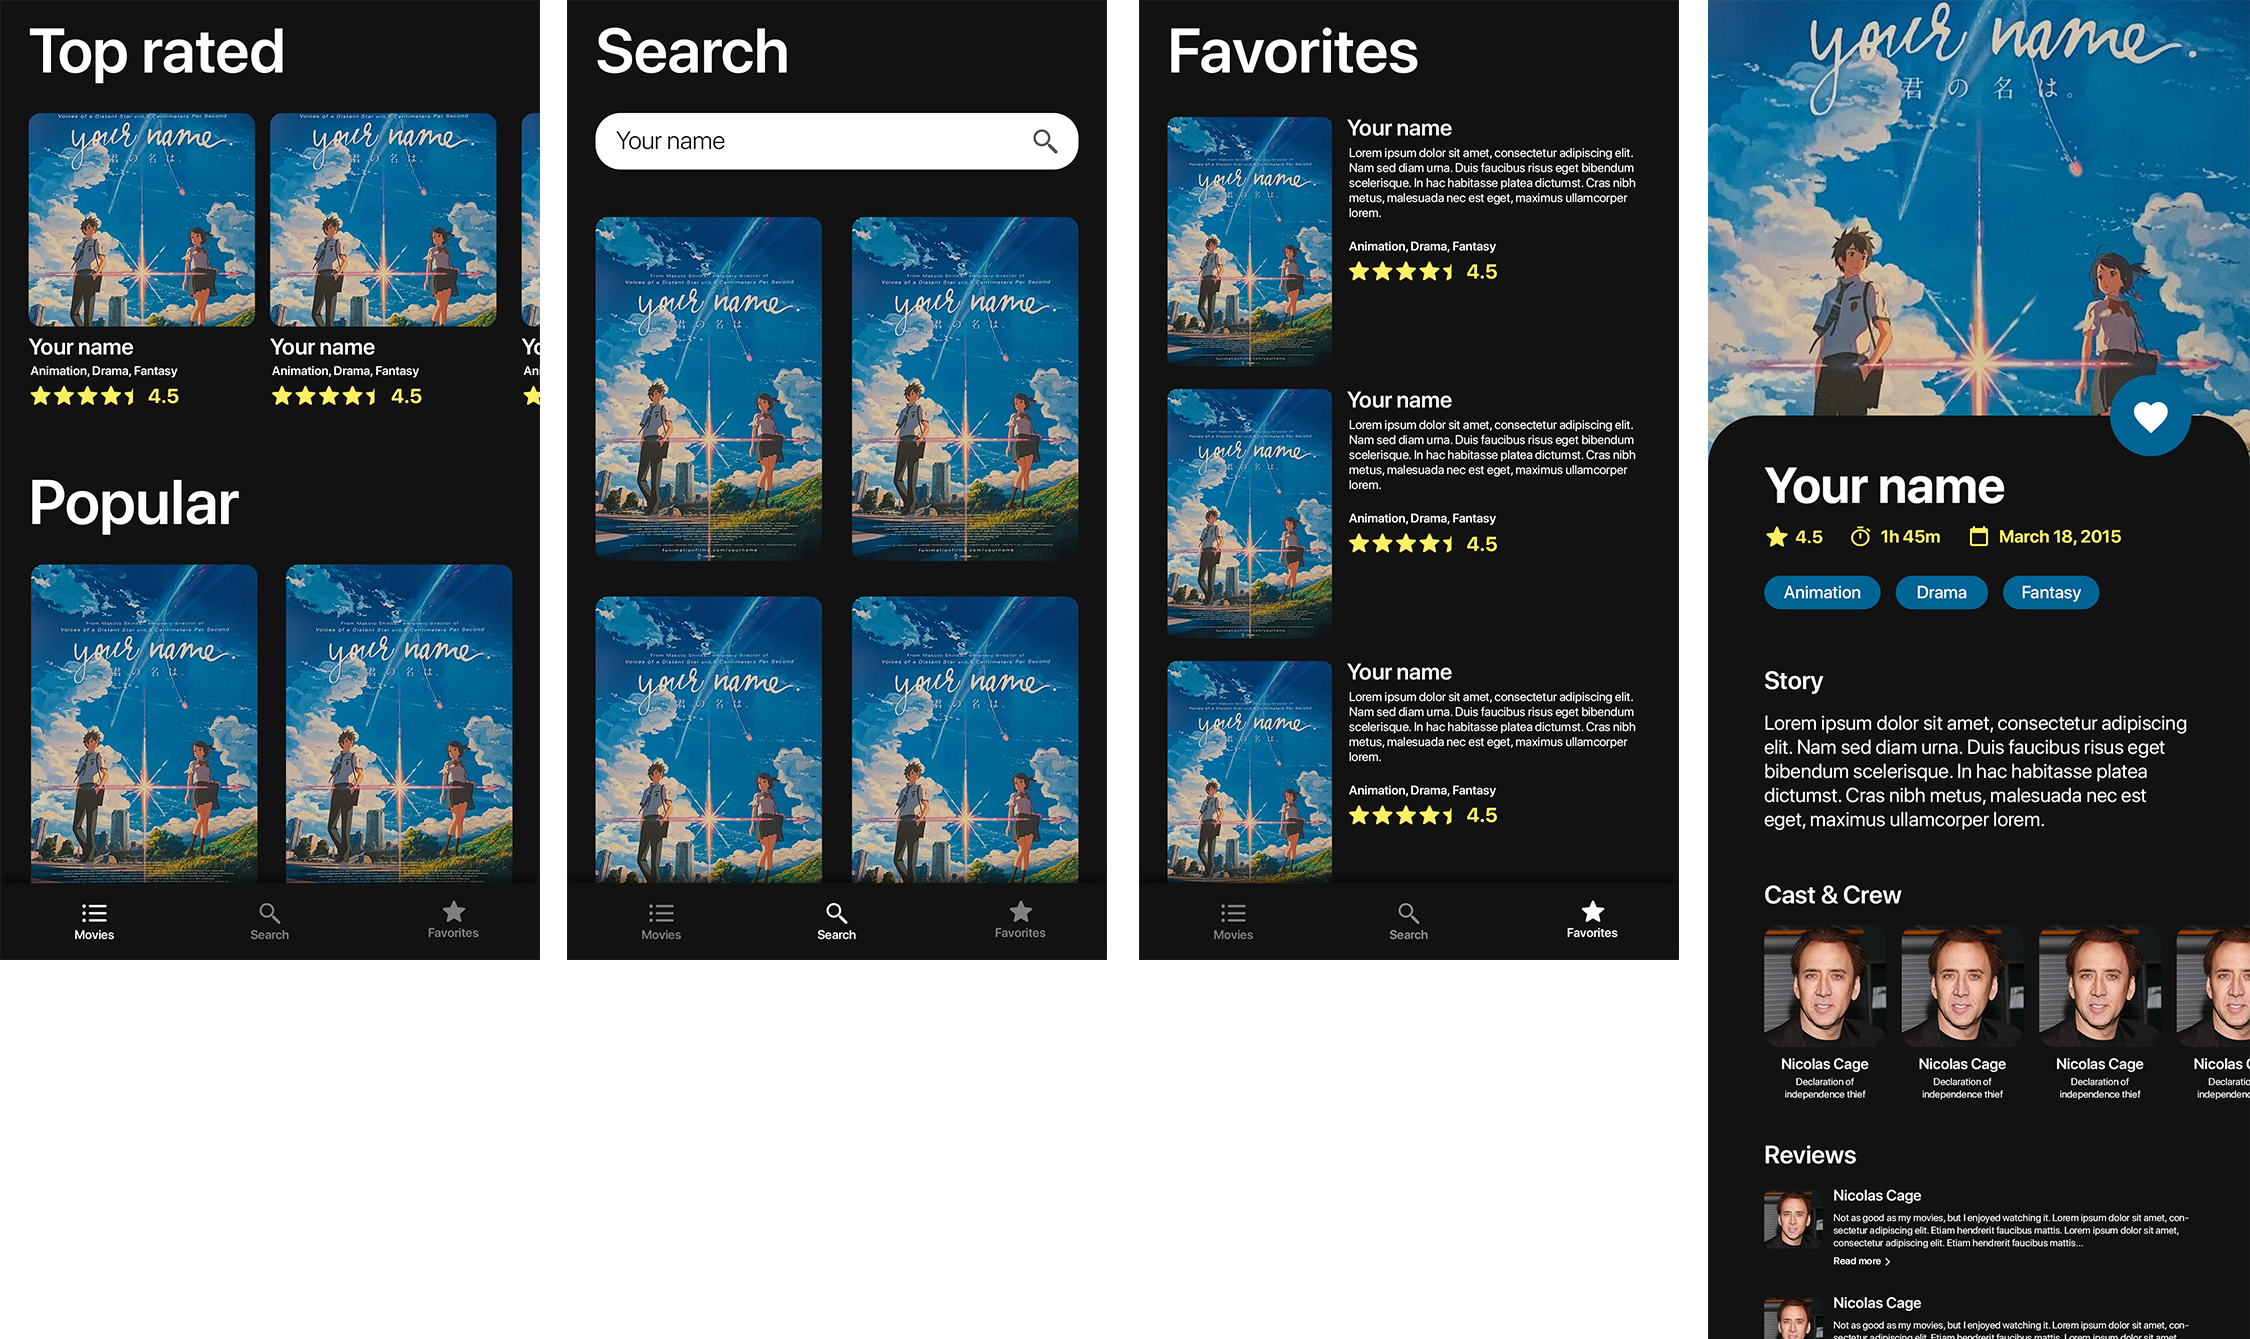The image size is (2250, 1339).
Task: Open first Top rated movie poster
Action: click(x=142, y=220)
